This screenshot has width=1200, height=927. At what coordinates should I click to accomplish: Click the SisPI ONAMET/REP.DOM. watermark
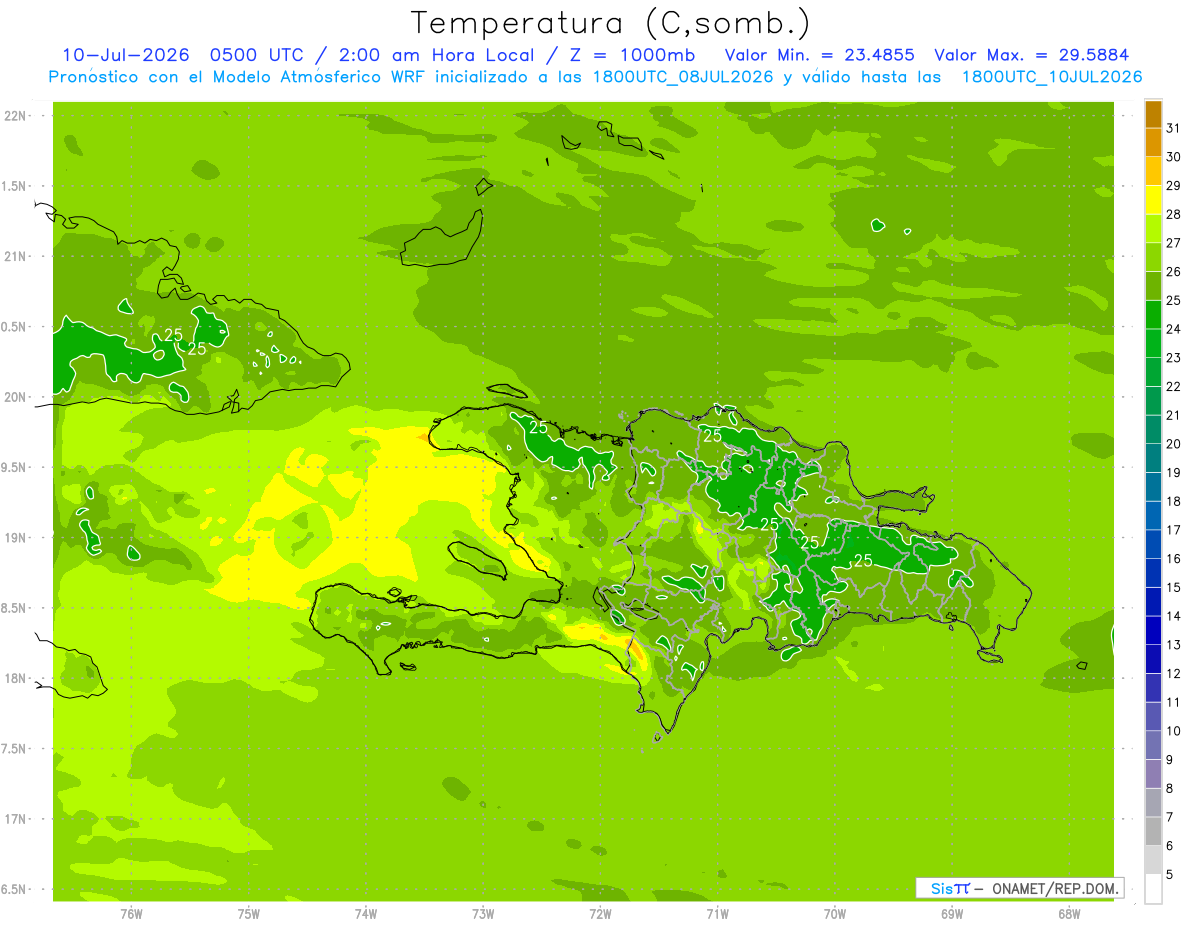pos(1020,888)
